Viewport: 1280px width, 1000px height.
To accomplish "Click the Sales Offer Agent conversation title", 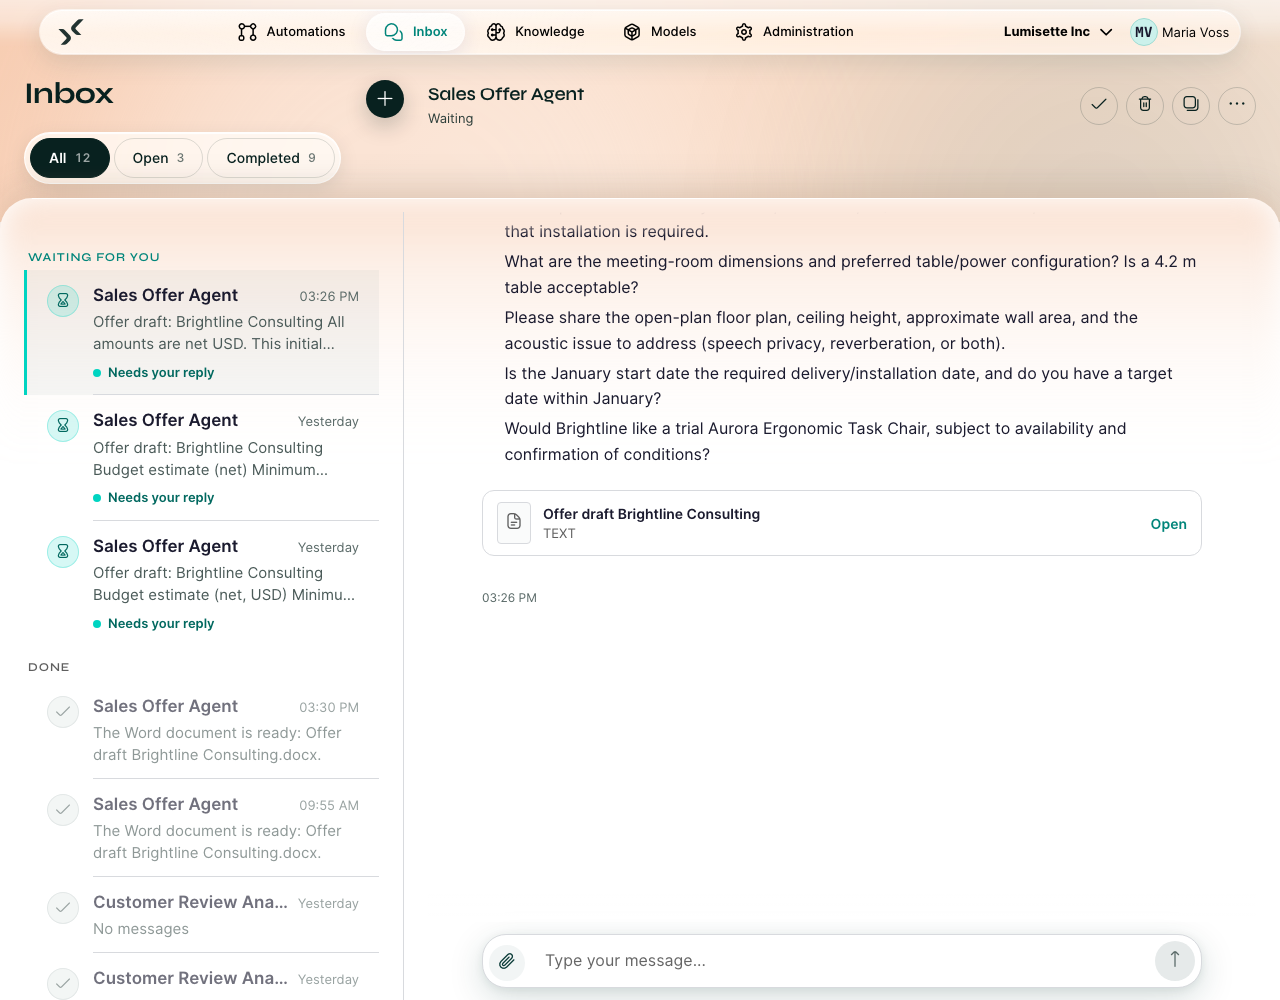I will (x=506, y=94).
